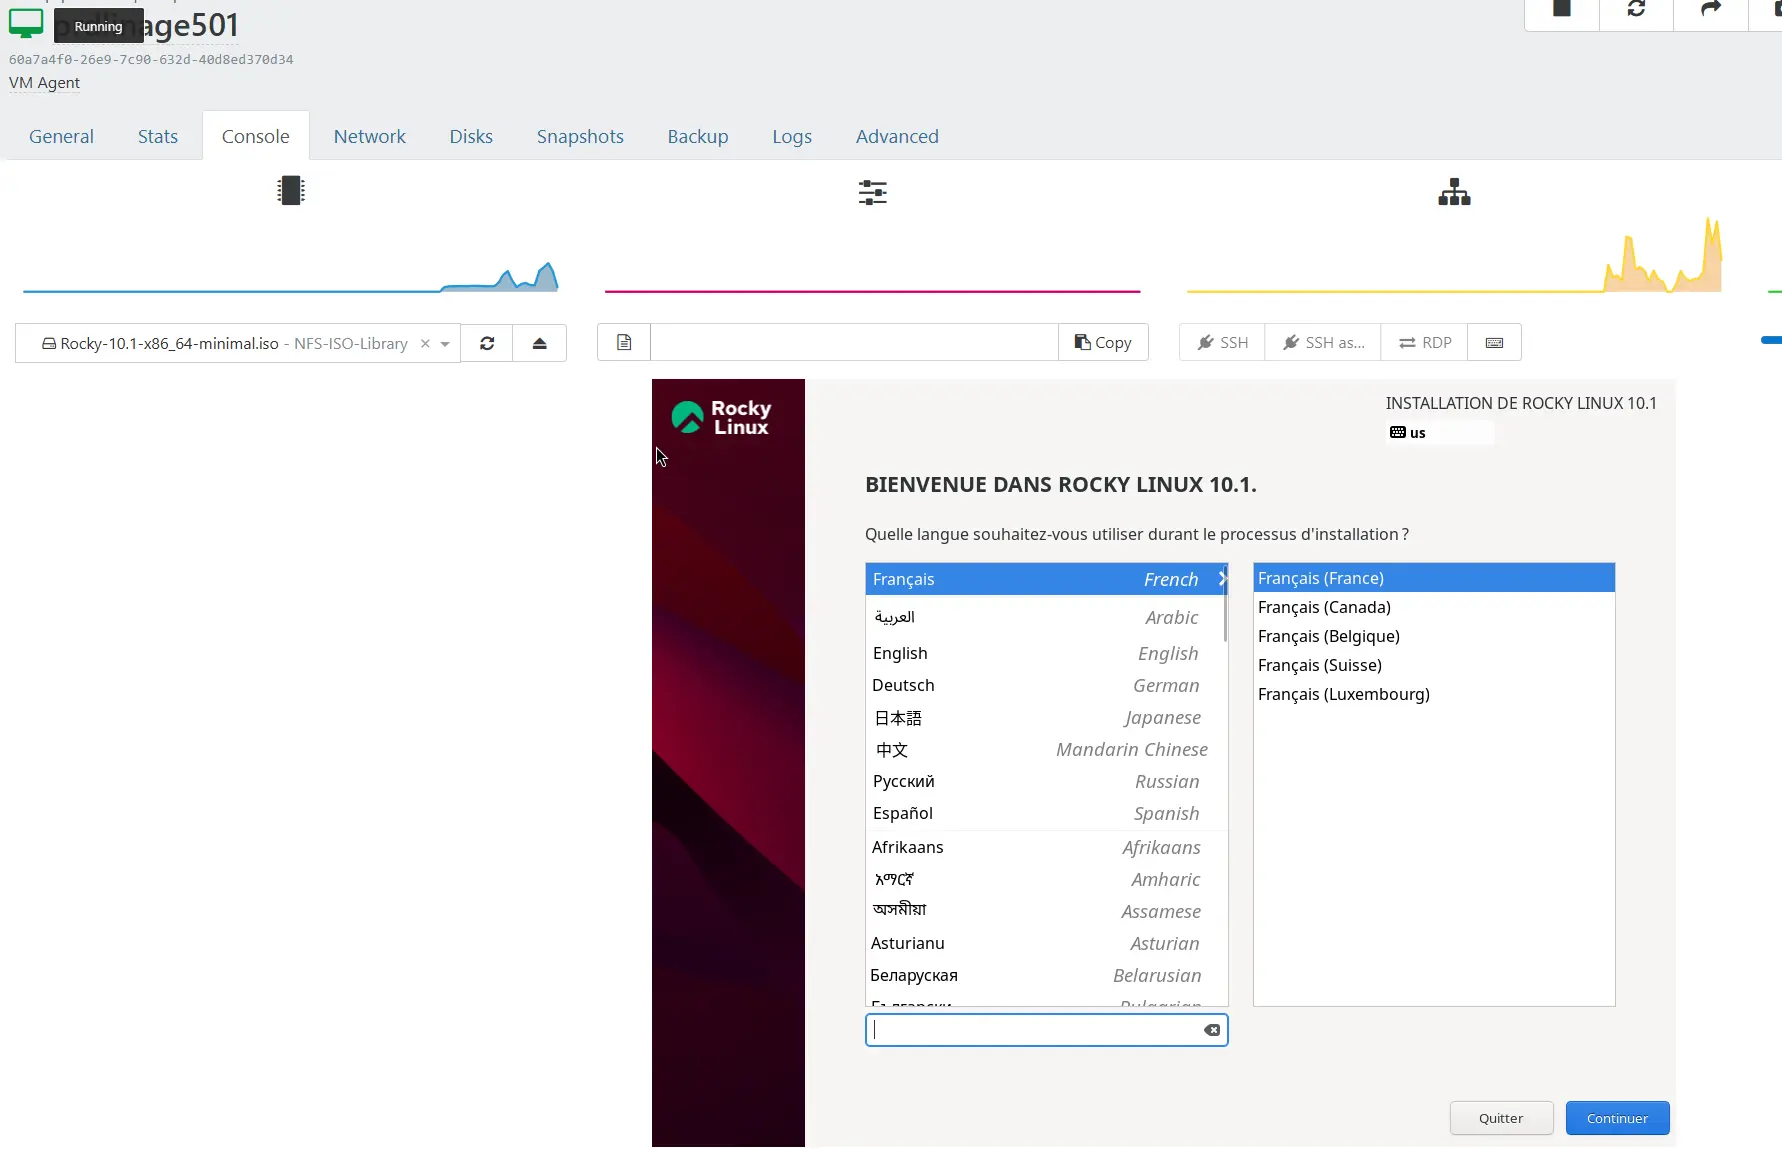Select the Français (French) language row
The width and height of the screenshot is (1782, 1149).
pos(1045,579)
